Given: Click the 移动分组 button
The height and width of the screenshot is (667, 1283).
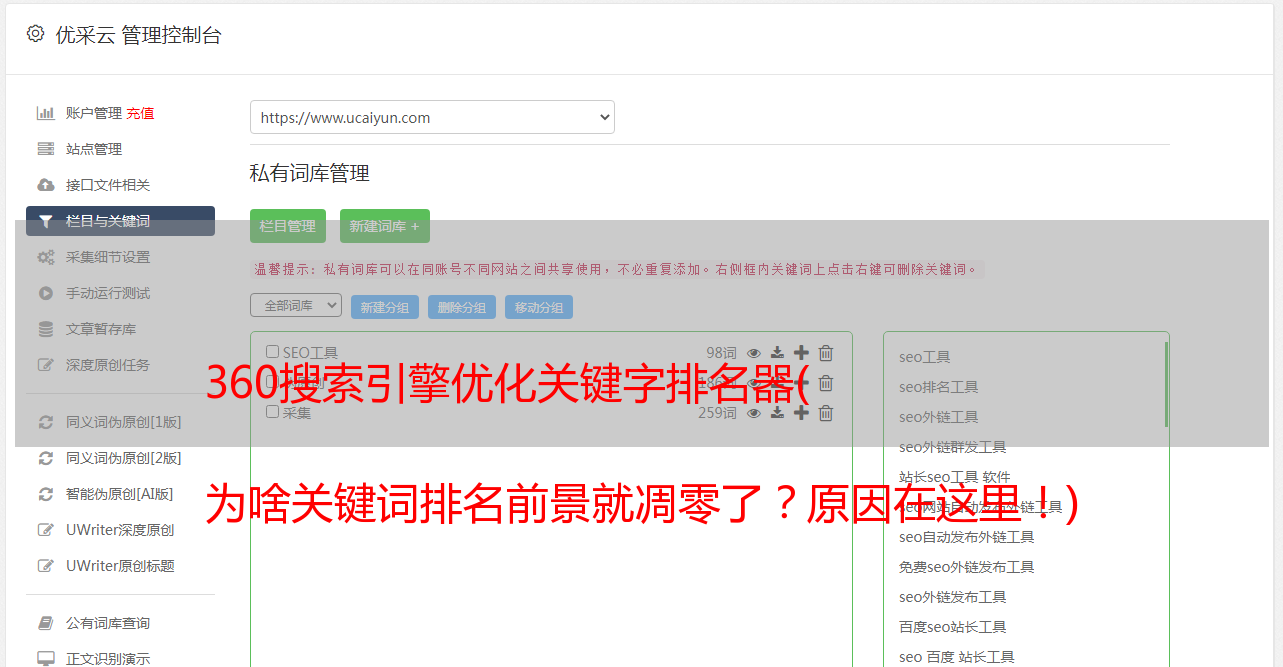Looking at the screenshot, I should coord(539,307).
